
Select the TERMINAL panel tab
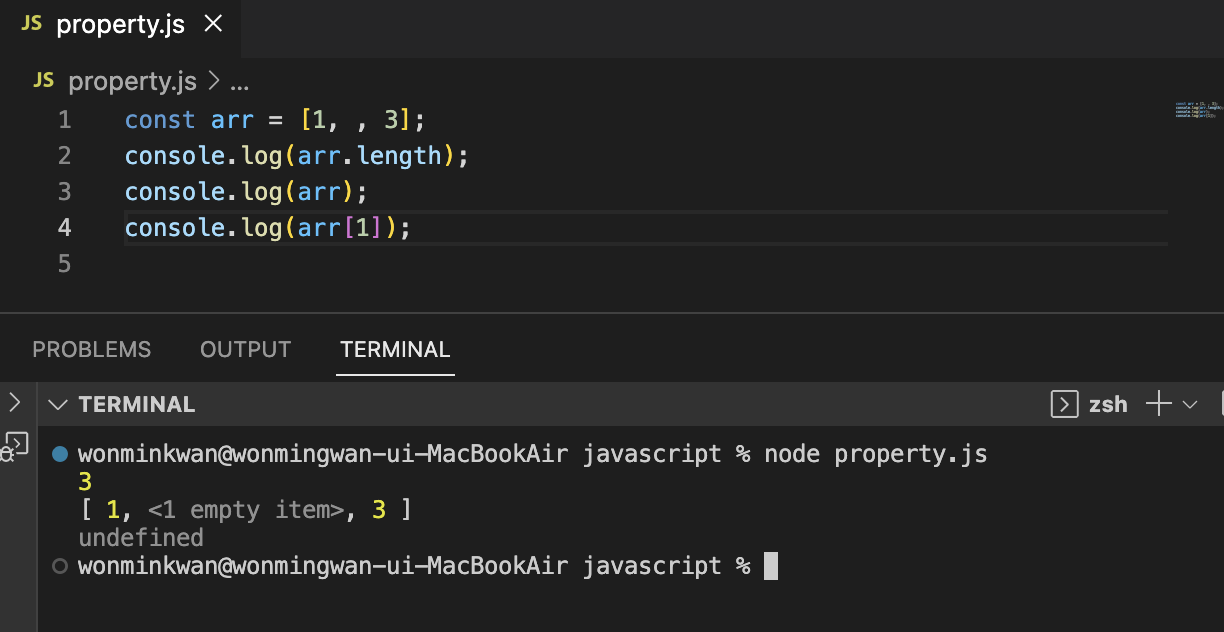[395, 350]
